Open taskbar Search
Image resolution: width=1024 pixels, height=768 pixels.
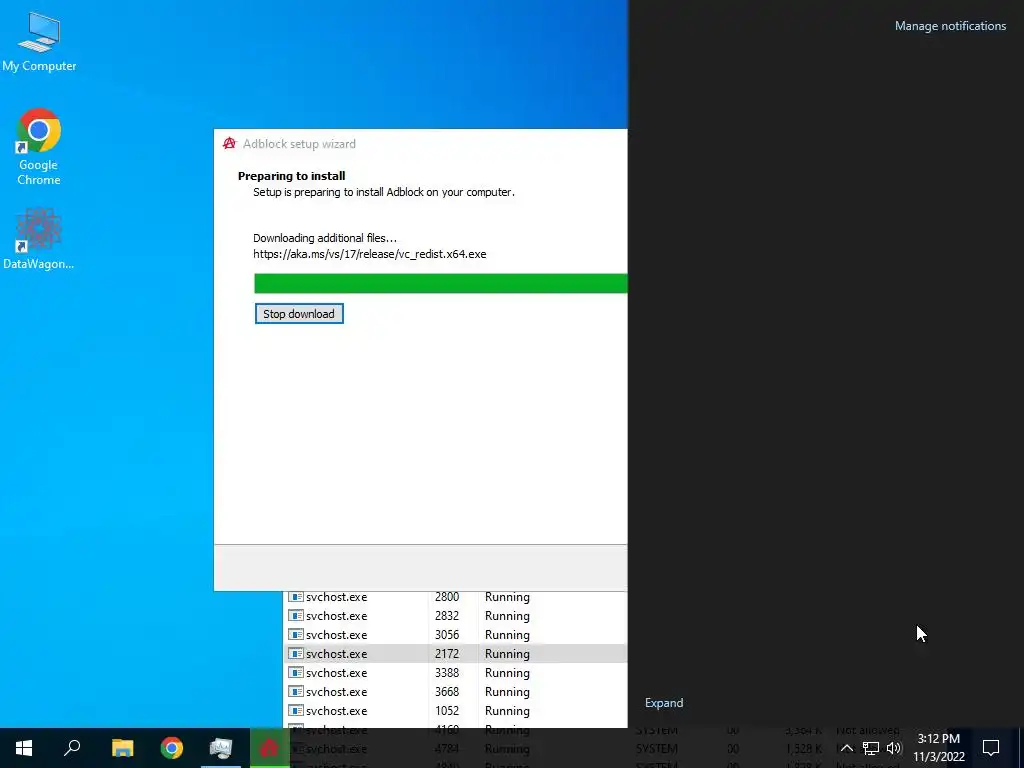click(x=72, y=748)
